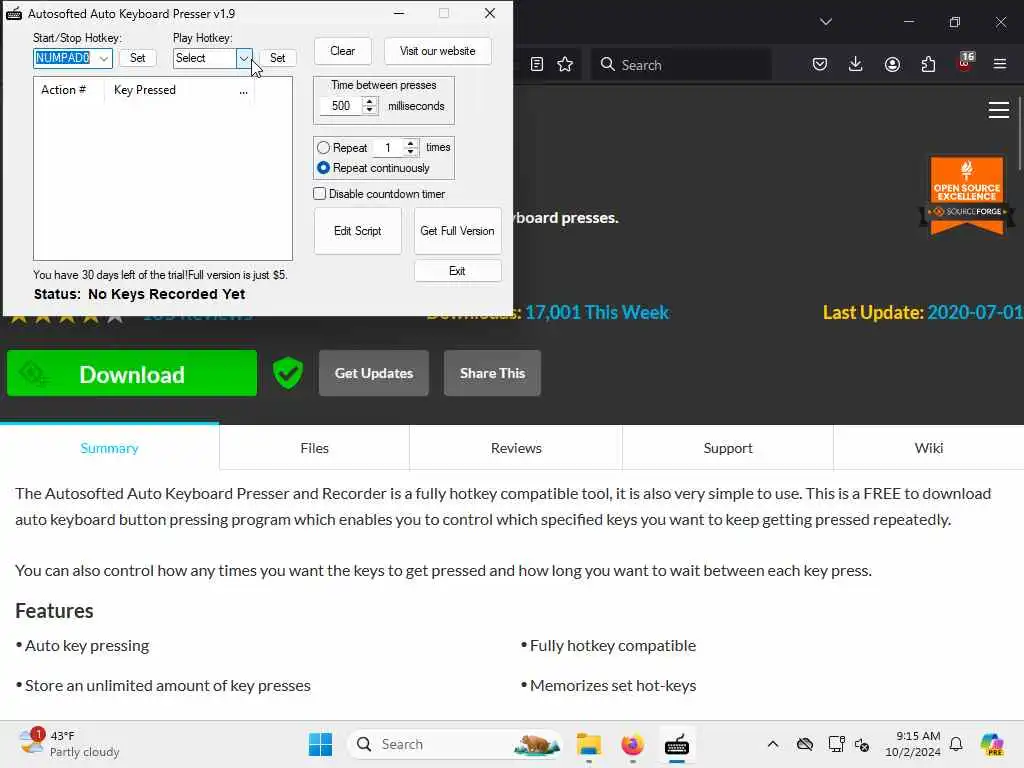The height and width of the screenshot is (768, 1024).
Task: Open Edit Script button
Action: tap(357, 231)
